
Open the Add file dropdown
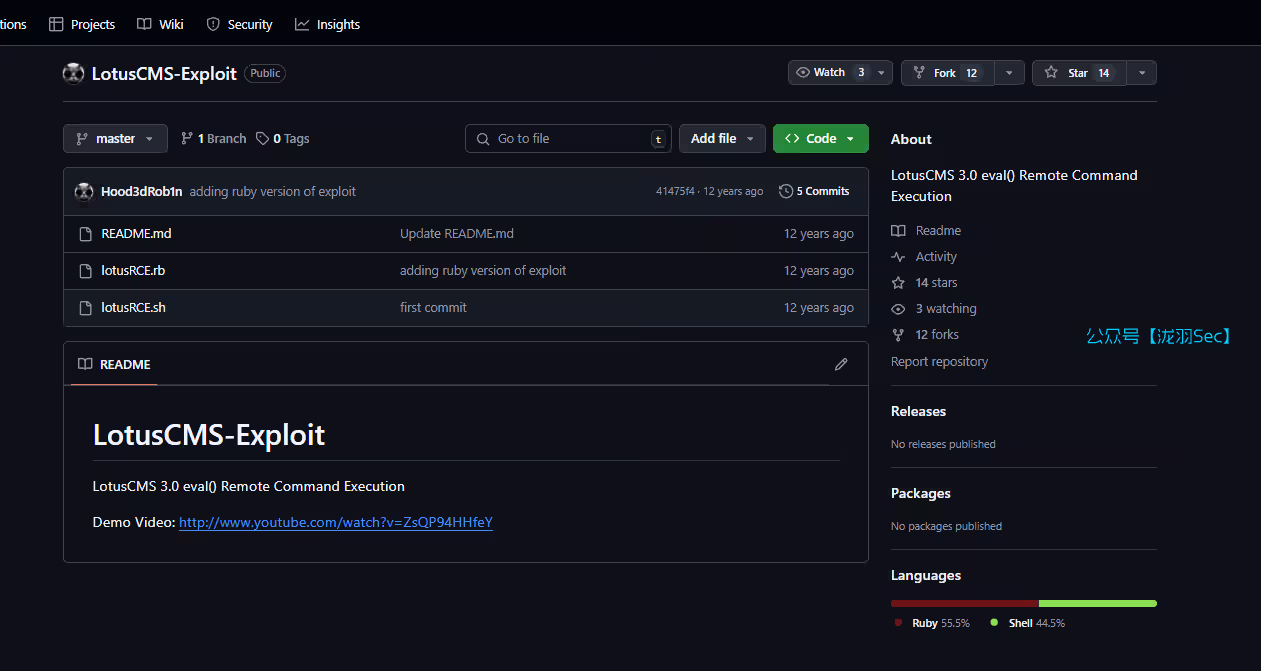[722, 139]
